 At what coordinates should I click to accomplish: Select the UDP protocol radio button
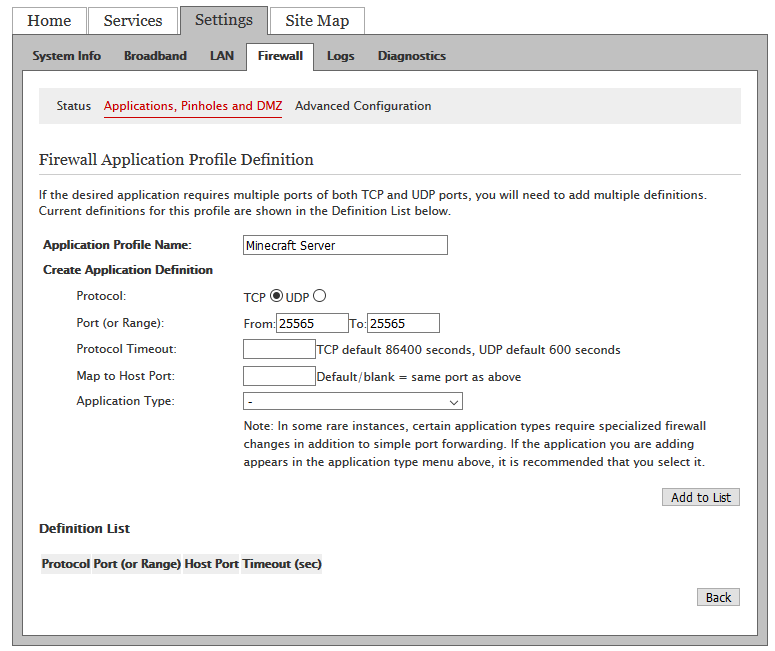tap(320, 296)
